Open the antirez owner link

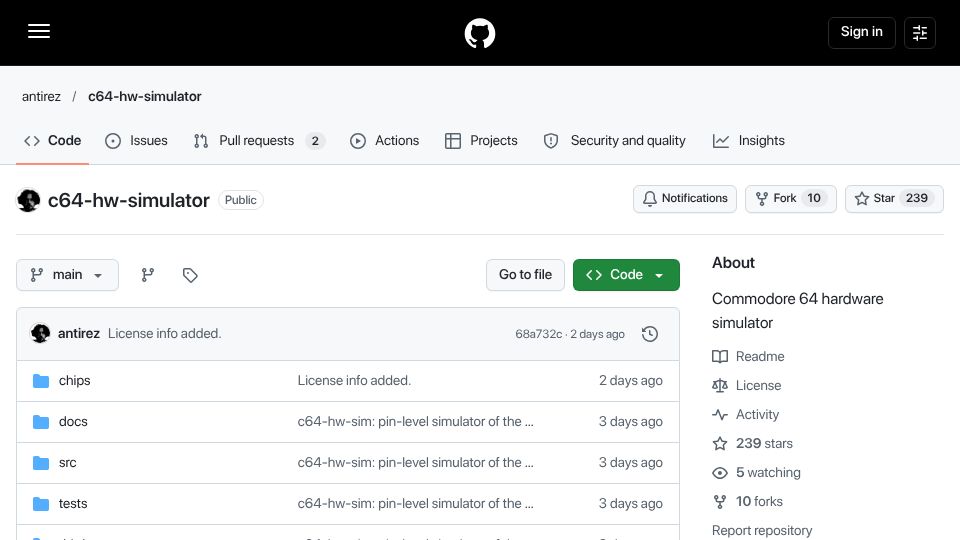(x=41, y=96)
